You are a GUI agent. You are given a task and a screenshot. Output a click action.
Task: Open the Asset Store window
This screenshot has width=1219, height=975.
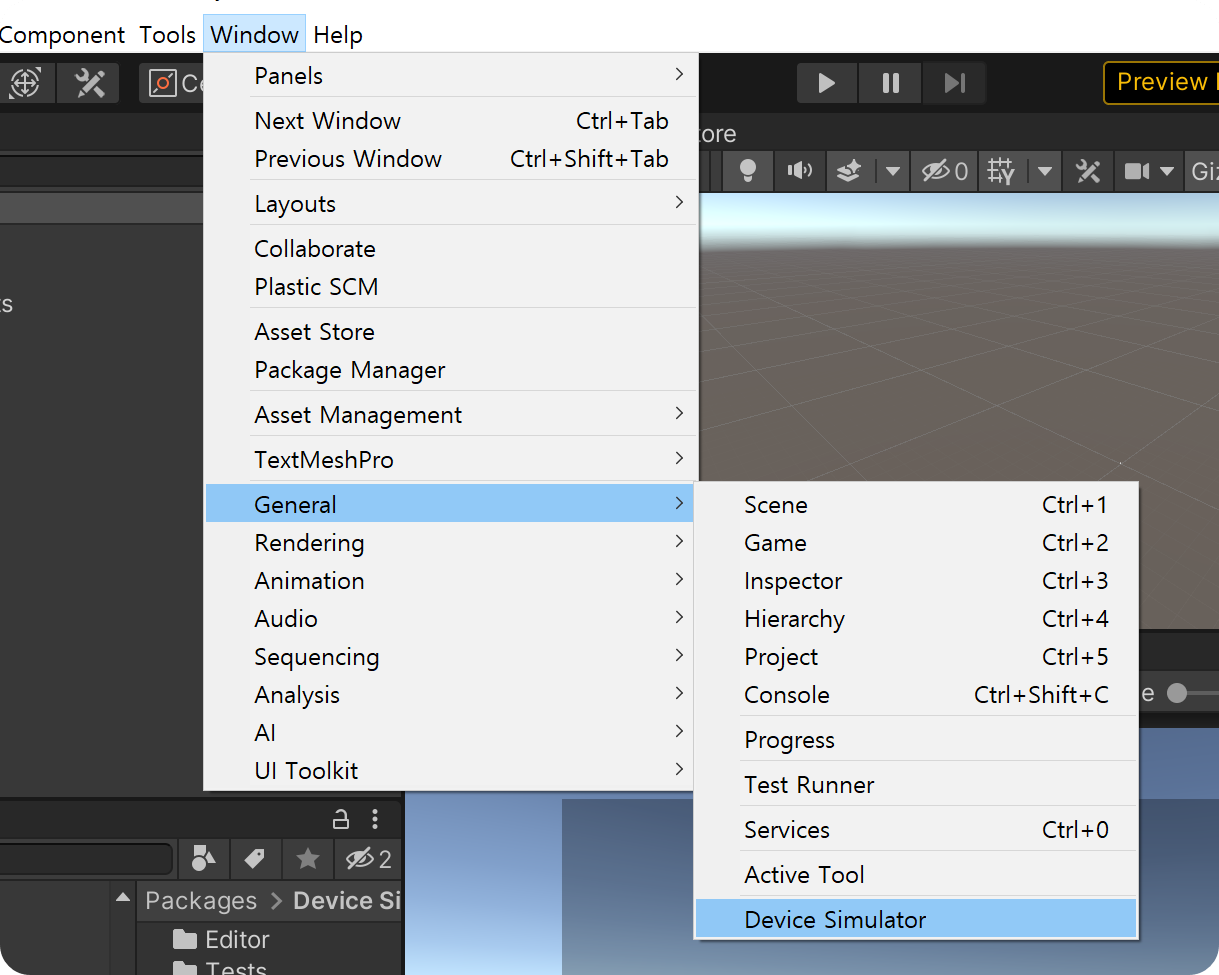point(451,332)
